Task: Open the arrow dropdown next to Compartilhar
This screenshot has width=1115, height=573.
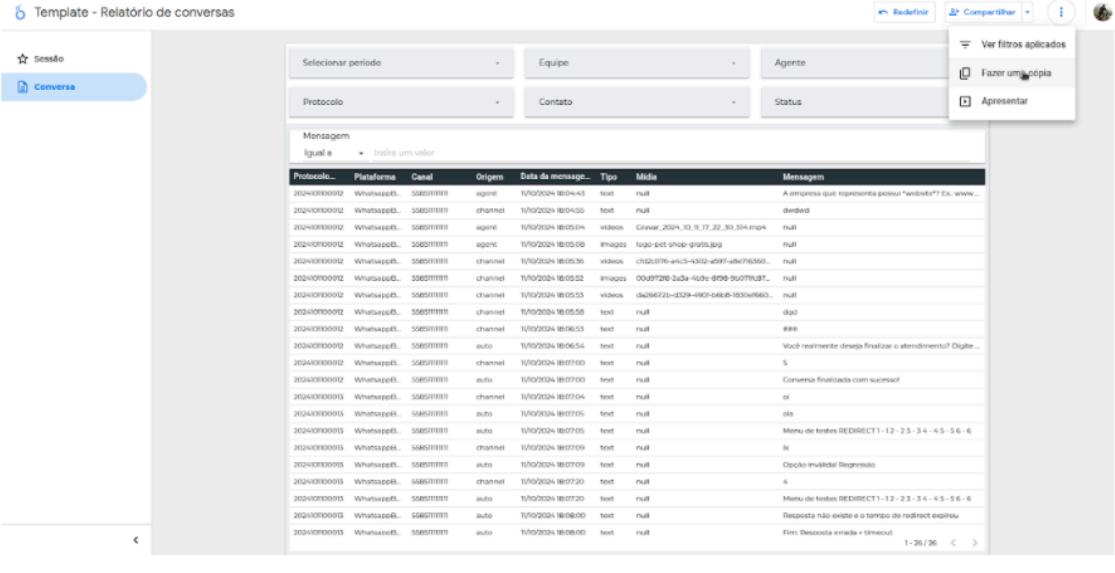Action: [1028, 12]
